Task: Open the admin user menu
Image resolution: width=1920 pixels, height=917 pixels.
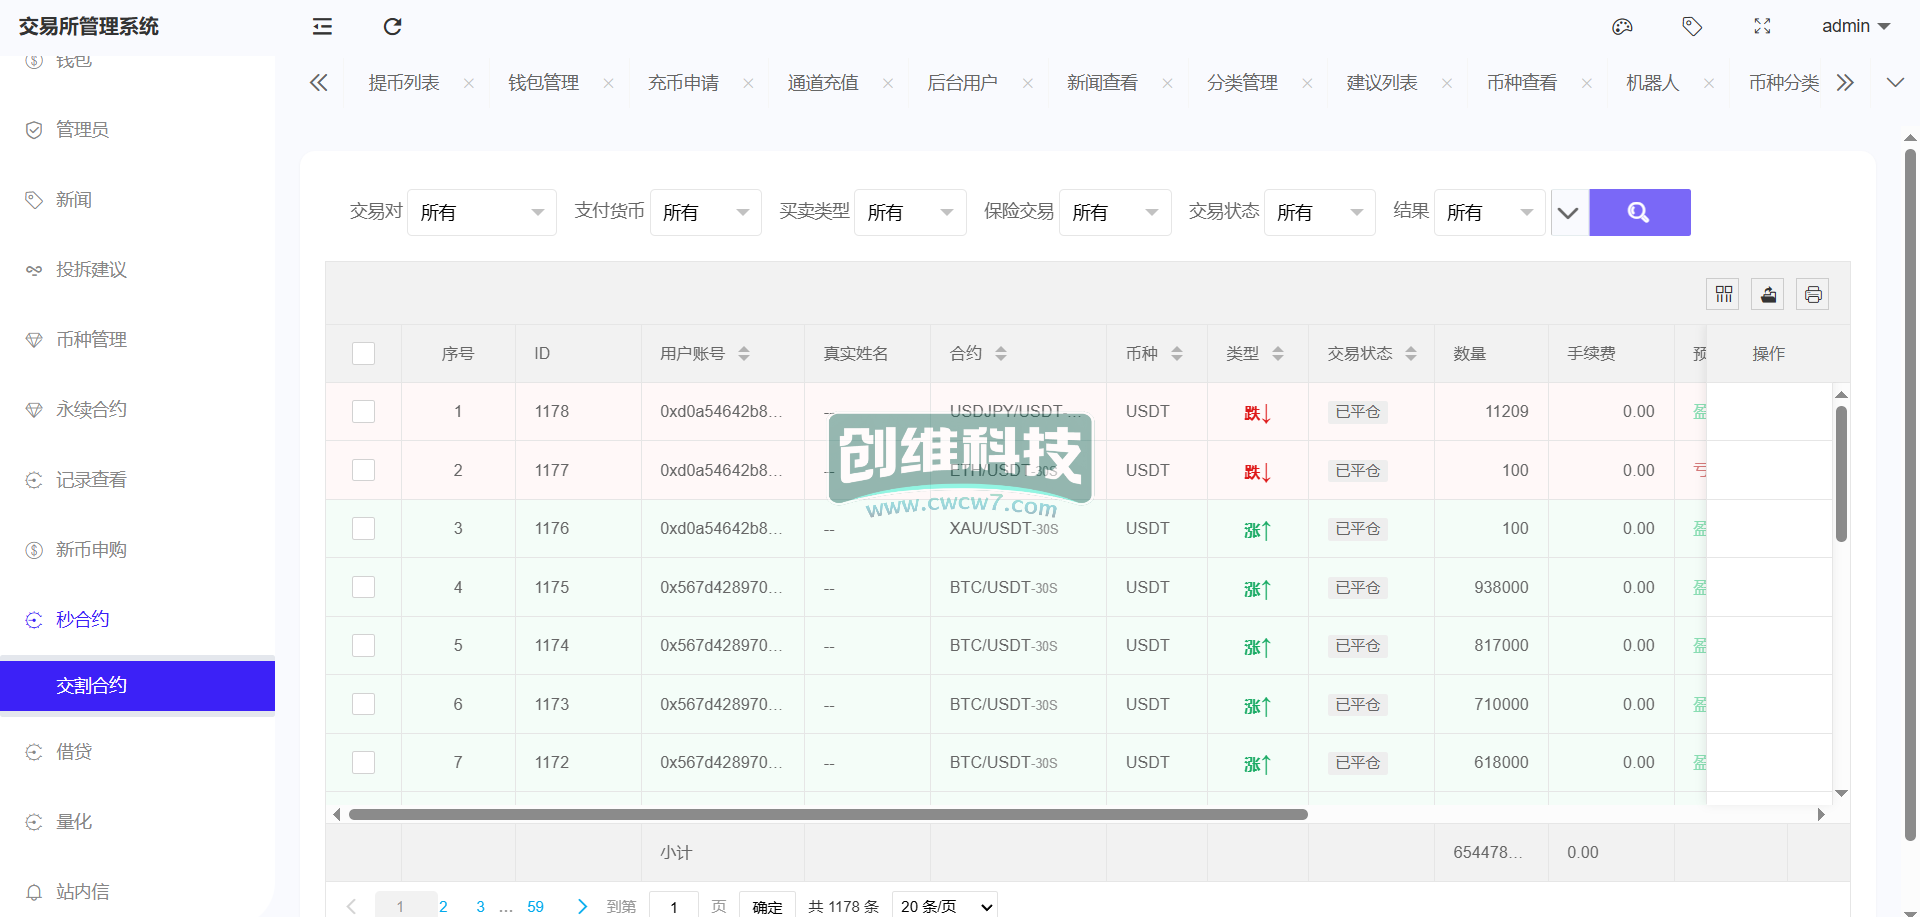Action: click(1855, 27)
